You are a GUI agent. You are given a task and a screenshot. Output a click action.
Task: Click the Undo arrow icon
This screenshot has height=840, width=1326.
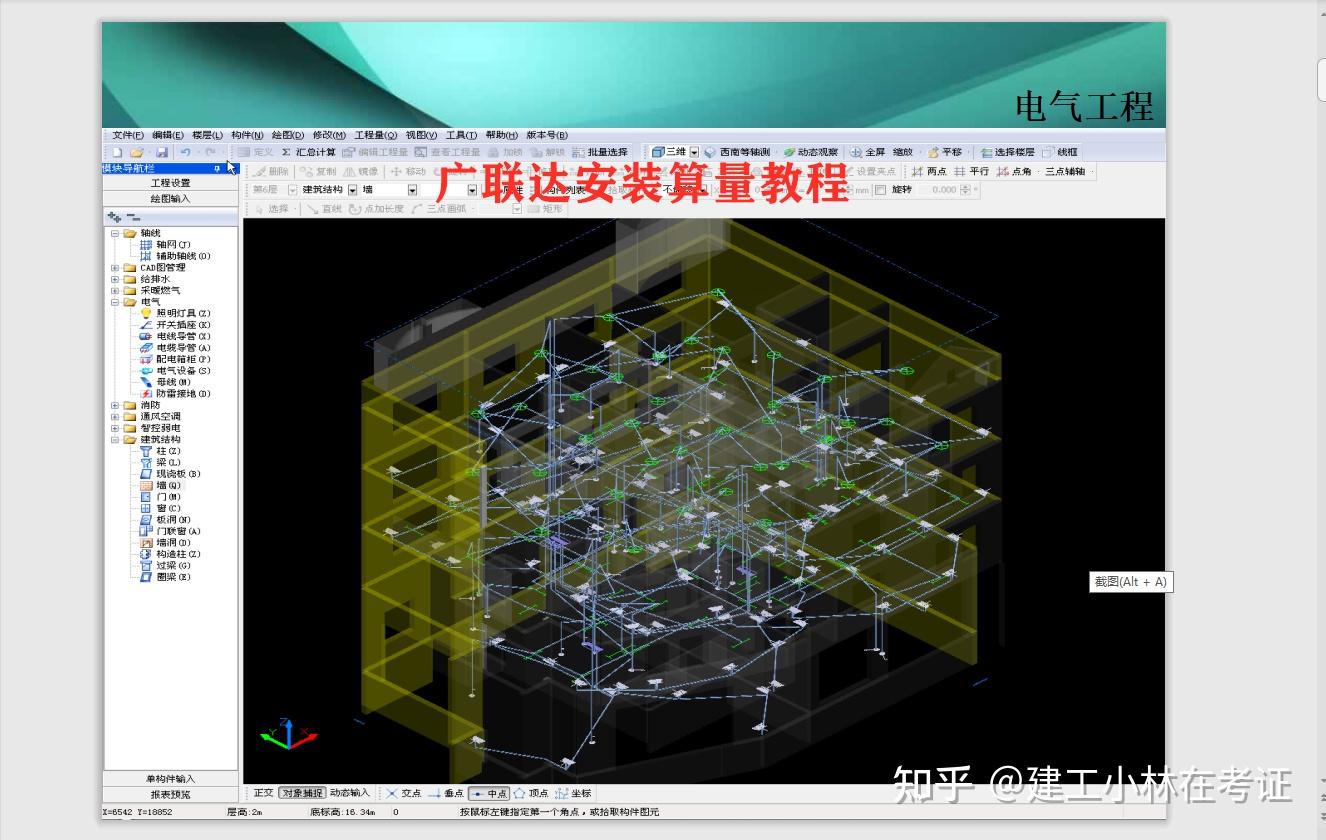click(x=185, y=152)
